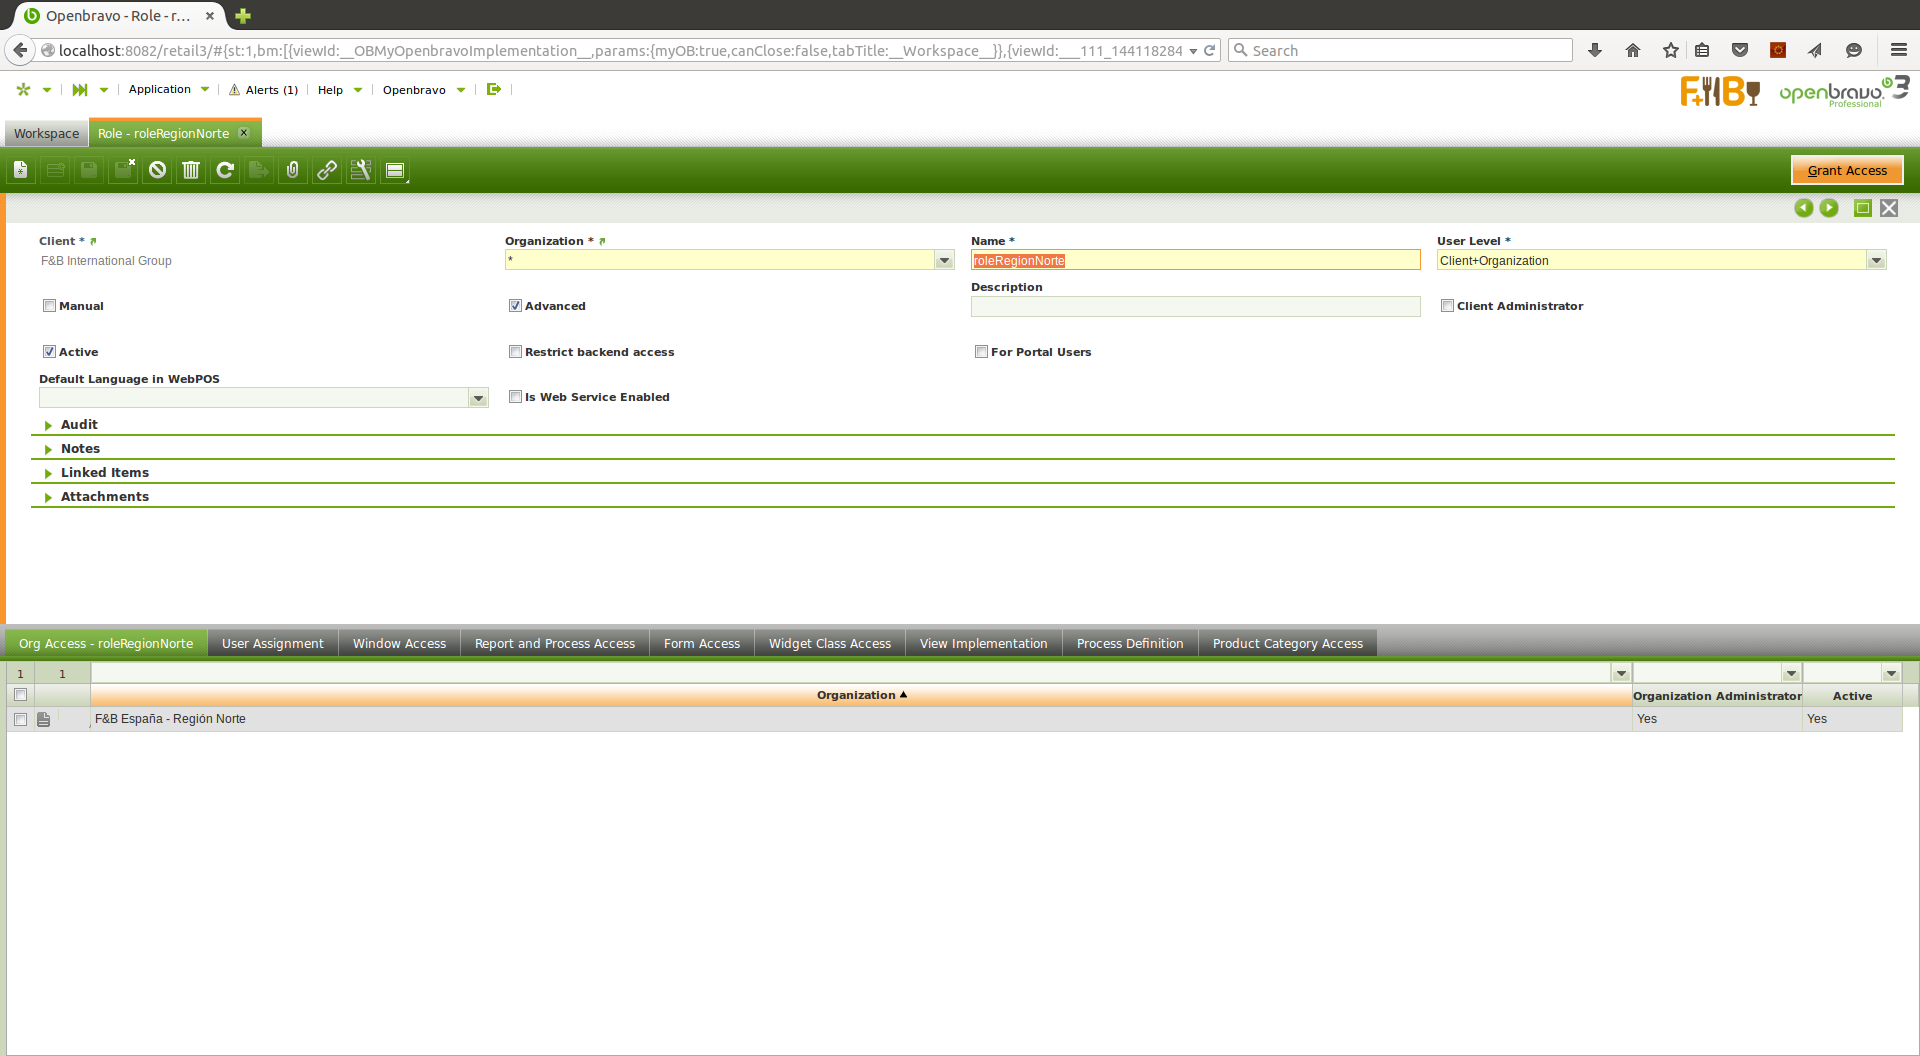Open the Default Language in WebPOS dropdown
The width and height of the screenshot is (1920, 1056).
tap(478, 398)
